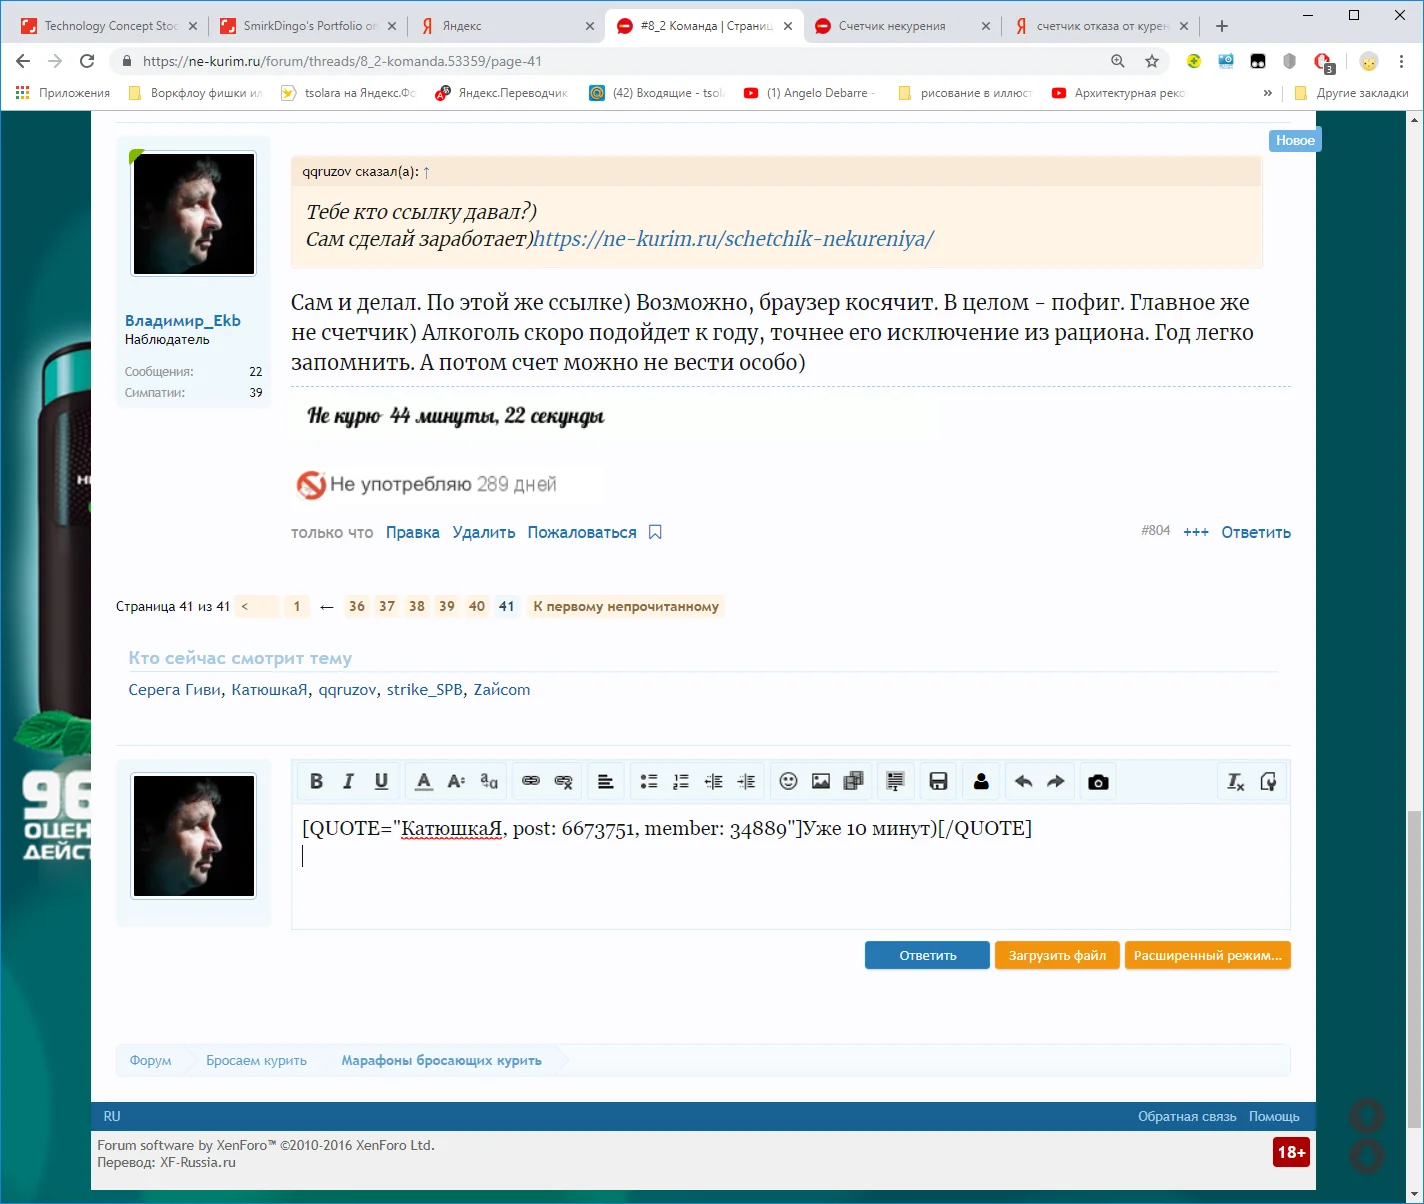1424x1204 pixels.
Task: Open the font family dropdown in the editor
Action: [x=489, y=782]
